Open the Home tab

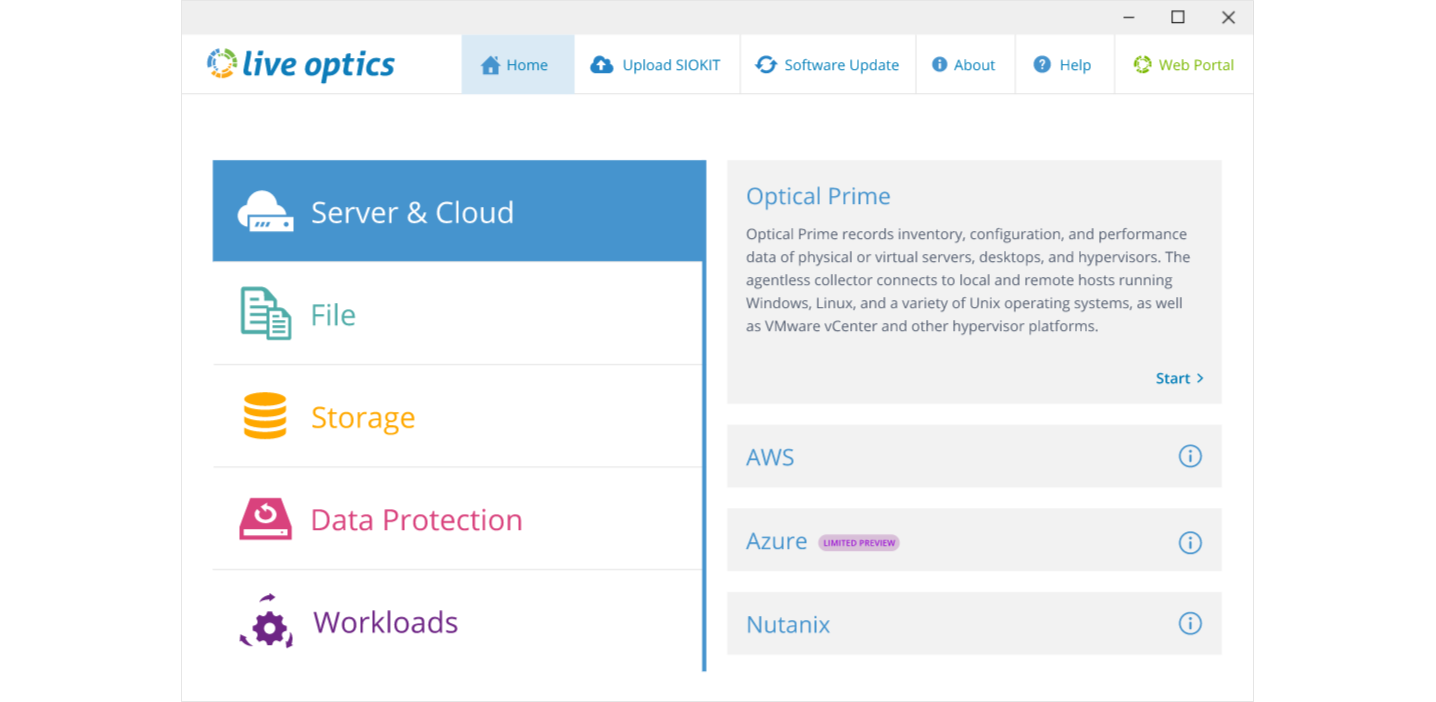click(x=518, y=65)
